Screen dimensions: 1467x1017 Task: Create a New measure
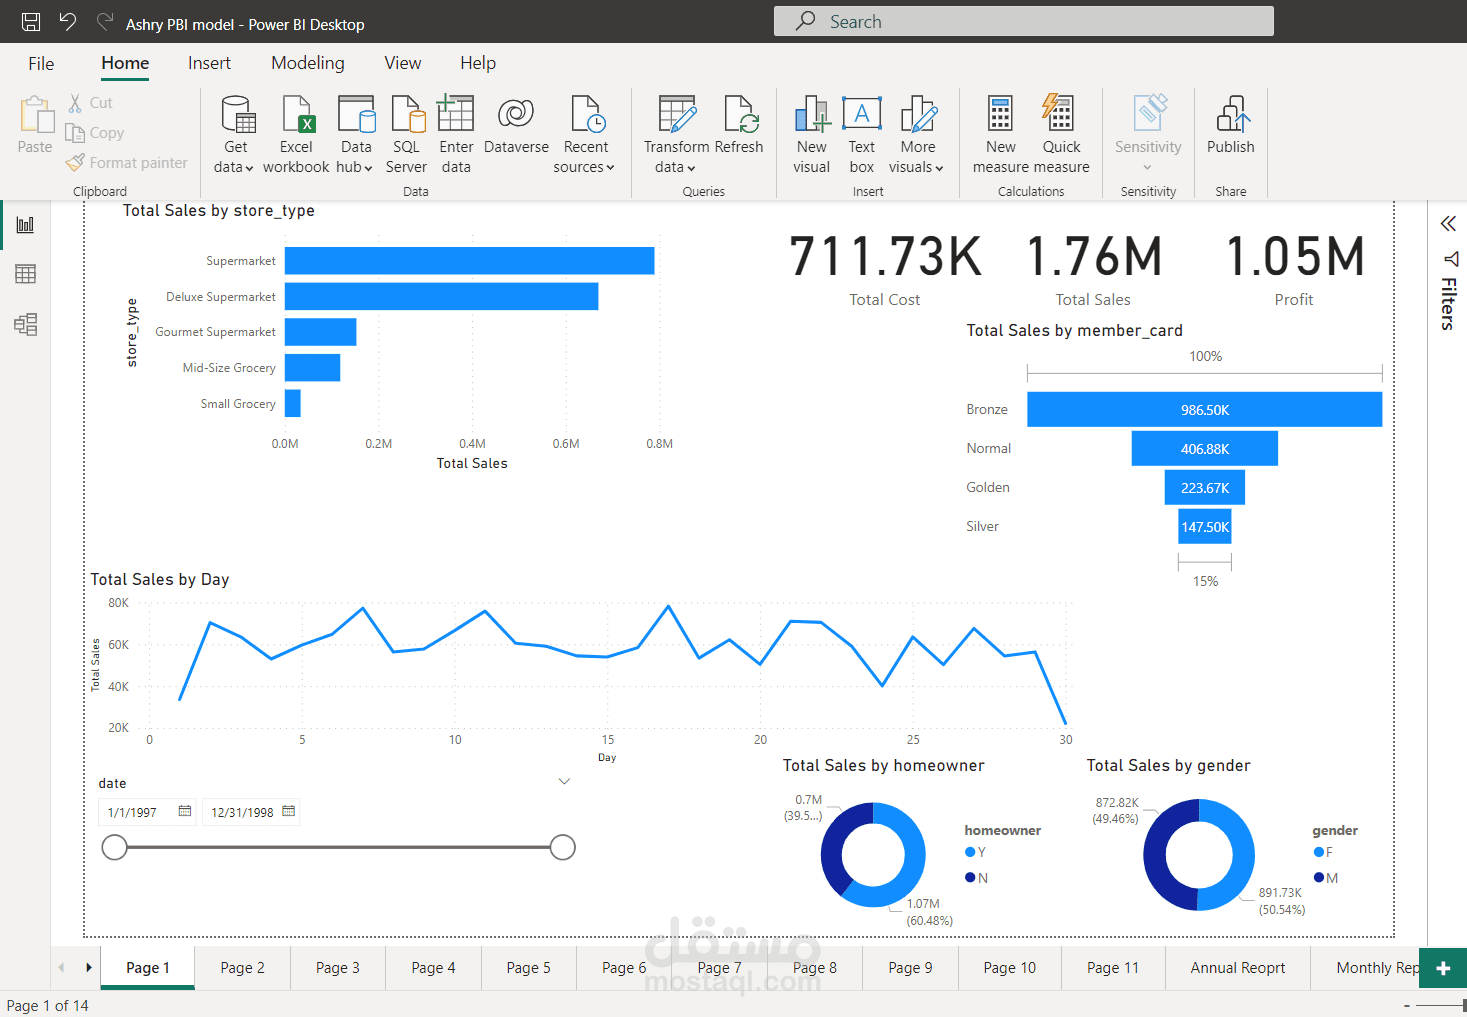pyautogui.click(x=1000, y=131)
